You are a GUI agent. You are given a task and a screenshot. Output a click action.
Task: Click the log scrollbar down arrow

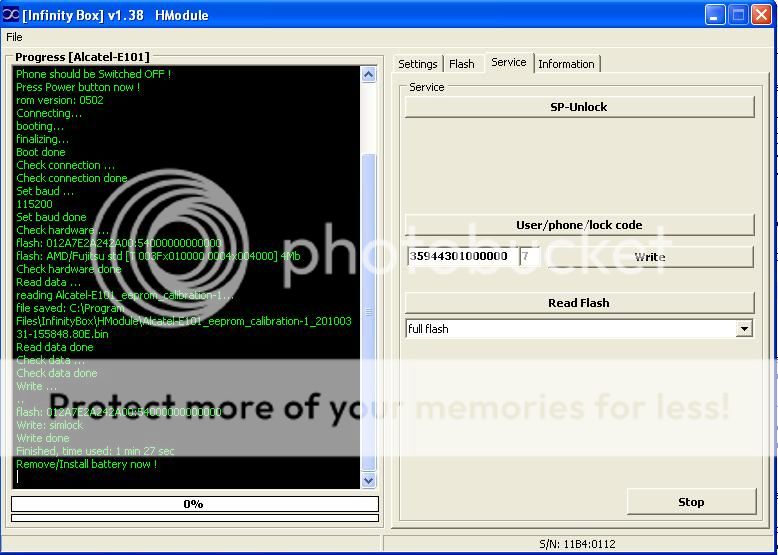(368, 481)
